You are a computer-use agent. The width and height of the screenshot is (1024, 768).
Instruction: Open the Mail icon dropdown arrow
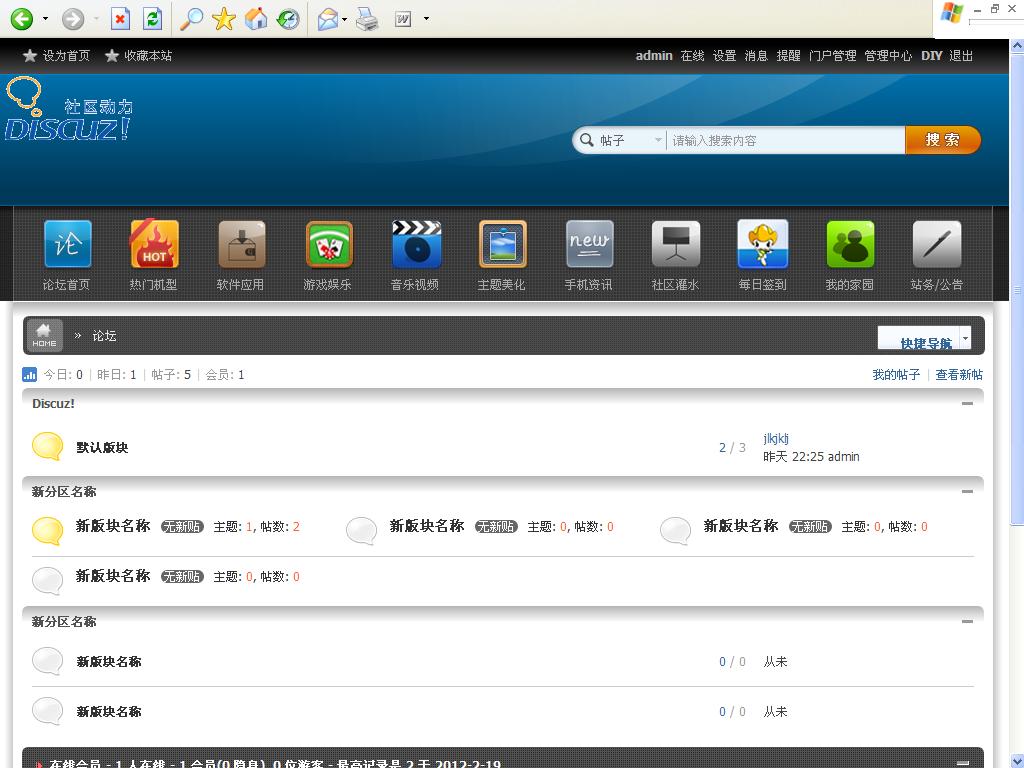tap(344, 19)
